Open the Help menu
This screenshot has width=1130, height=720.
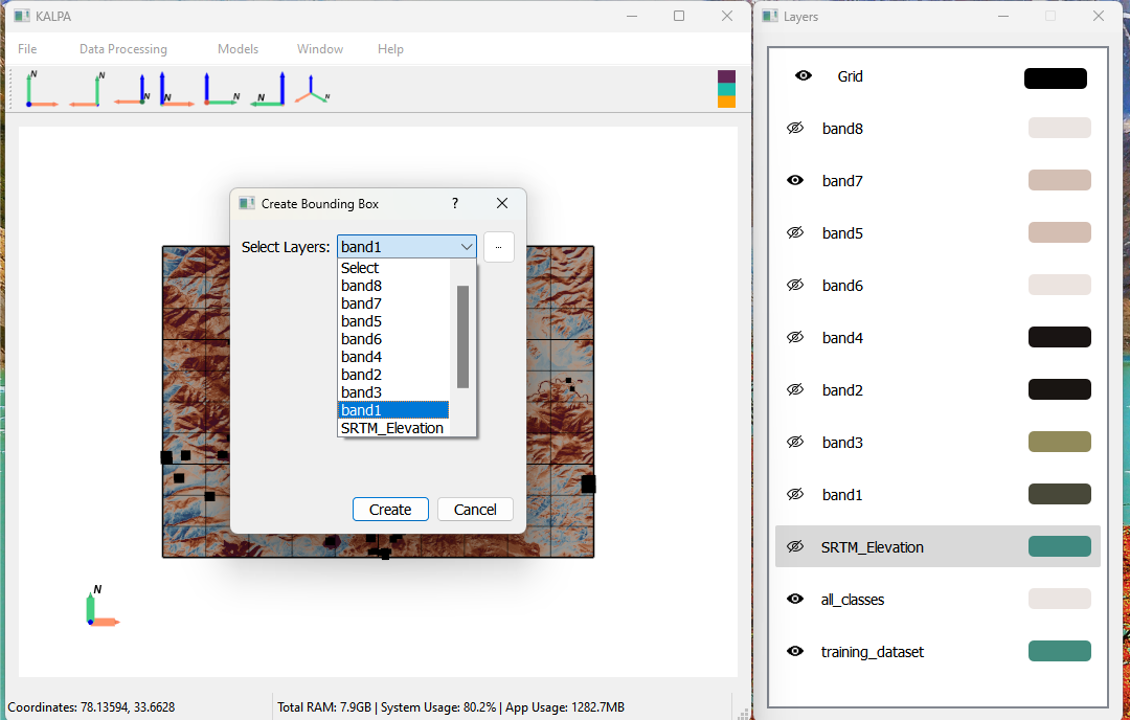pos(391,49)
